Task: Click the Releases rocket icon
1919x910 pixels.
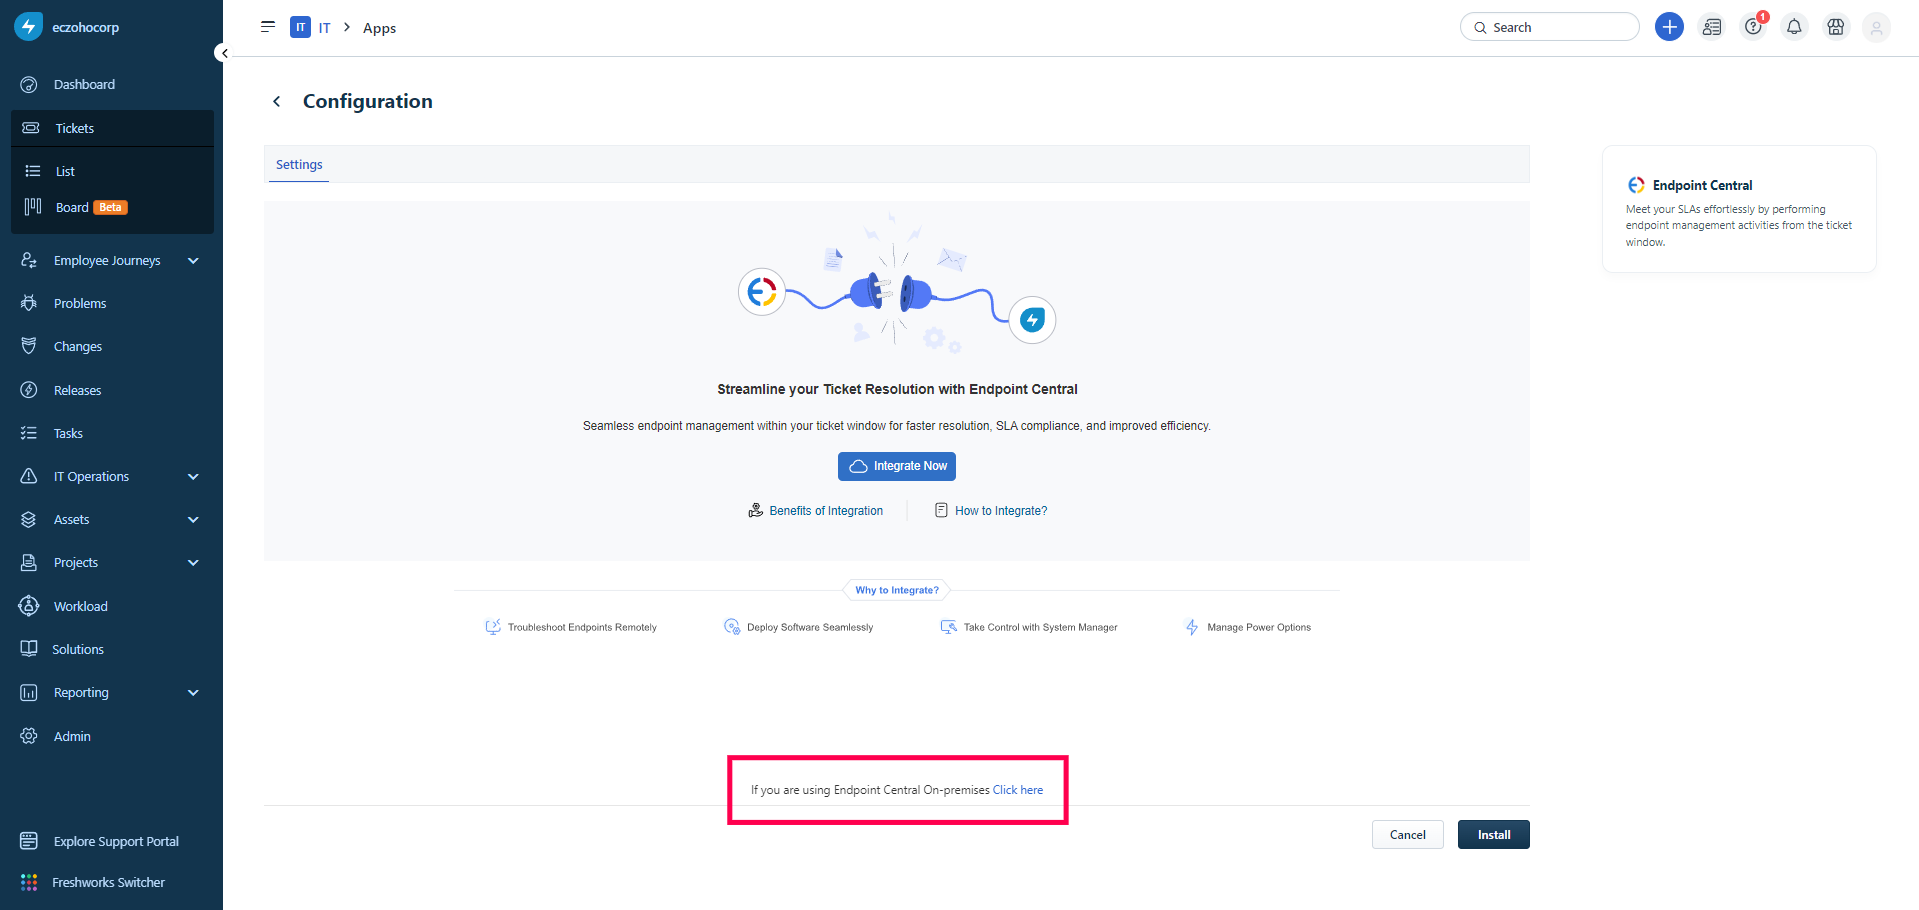Action: coord(29,390)
